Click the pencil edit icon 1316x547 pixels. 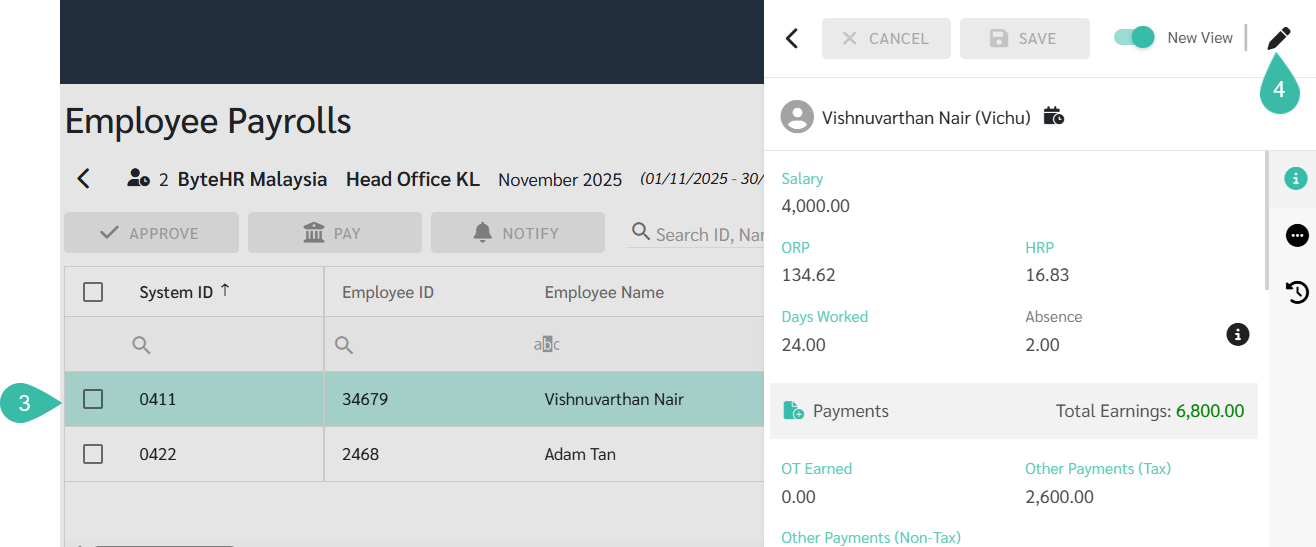coord(1279,39)
